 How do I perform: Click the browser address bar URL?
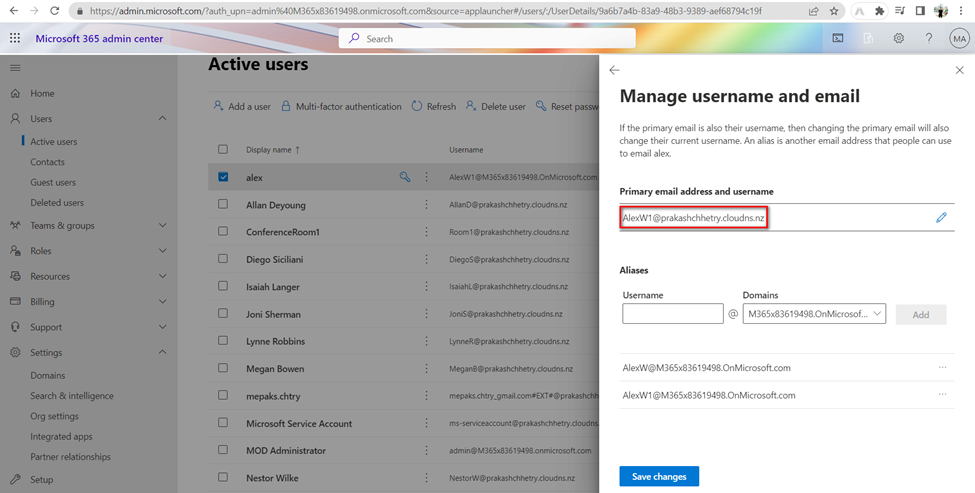[426, 11]
